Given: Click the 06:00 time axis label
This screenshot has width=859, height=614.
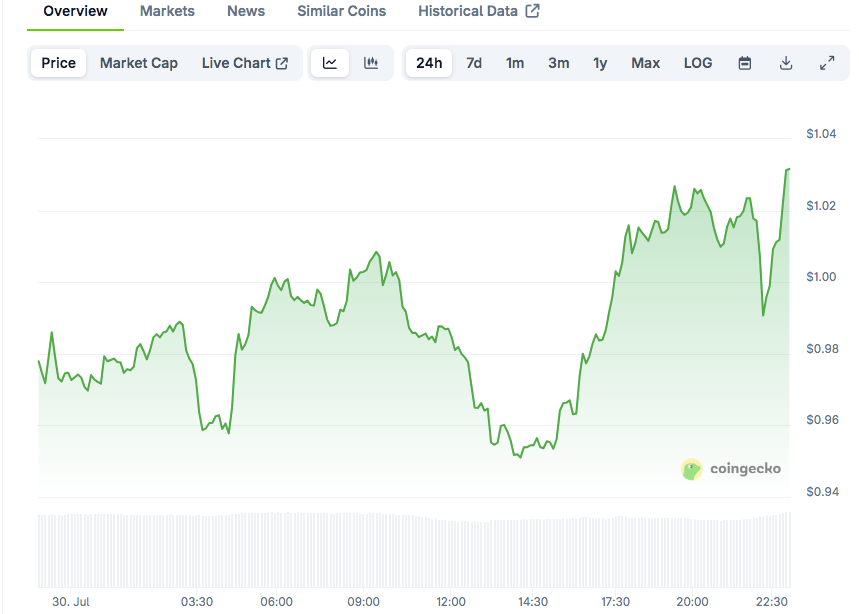Looking at the screenshot, I should click(276, 601).
